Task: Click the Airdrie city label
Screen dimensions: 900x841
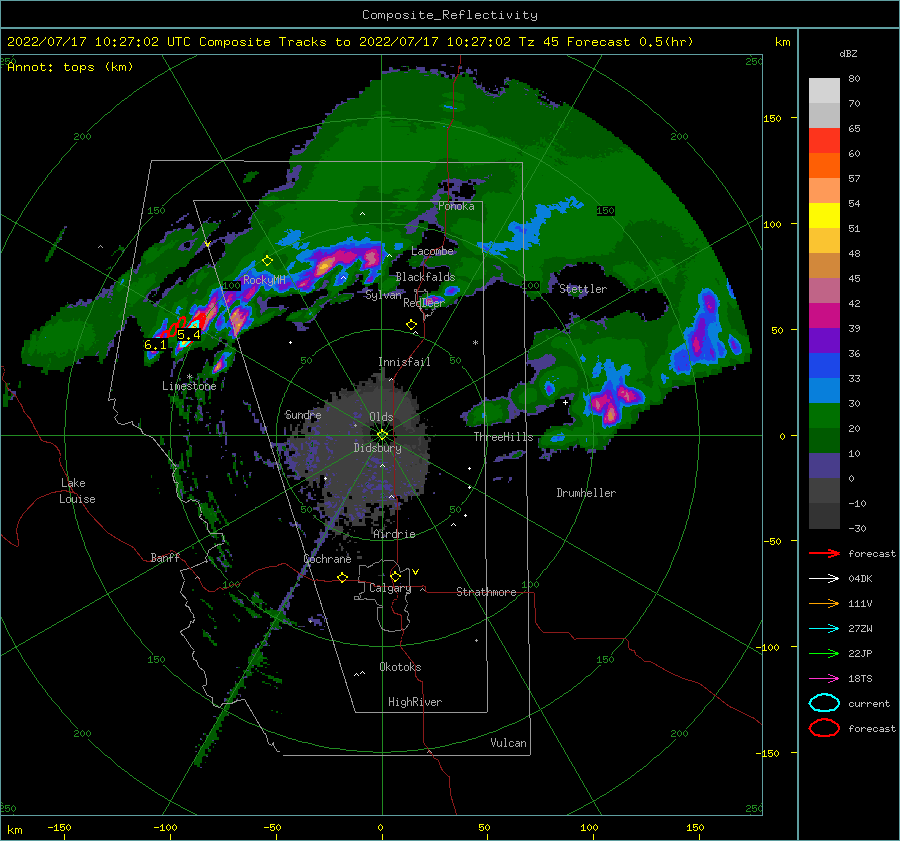Action: tap(394, 534)
